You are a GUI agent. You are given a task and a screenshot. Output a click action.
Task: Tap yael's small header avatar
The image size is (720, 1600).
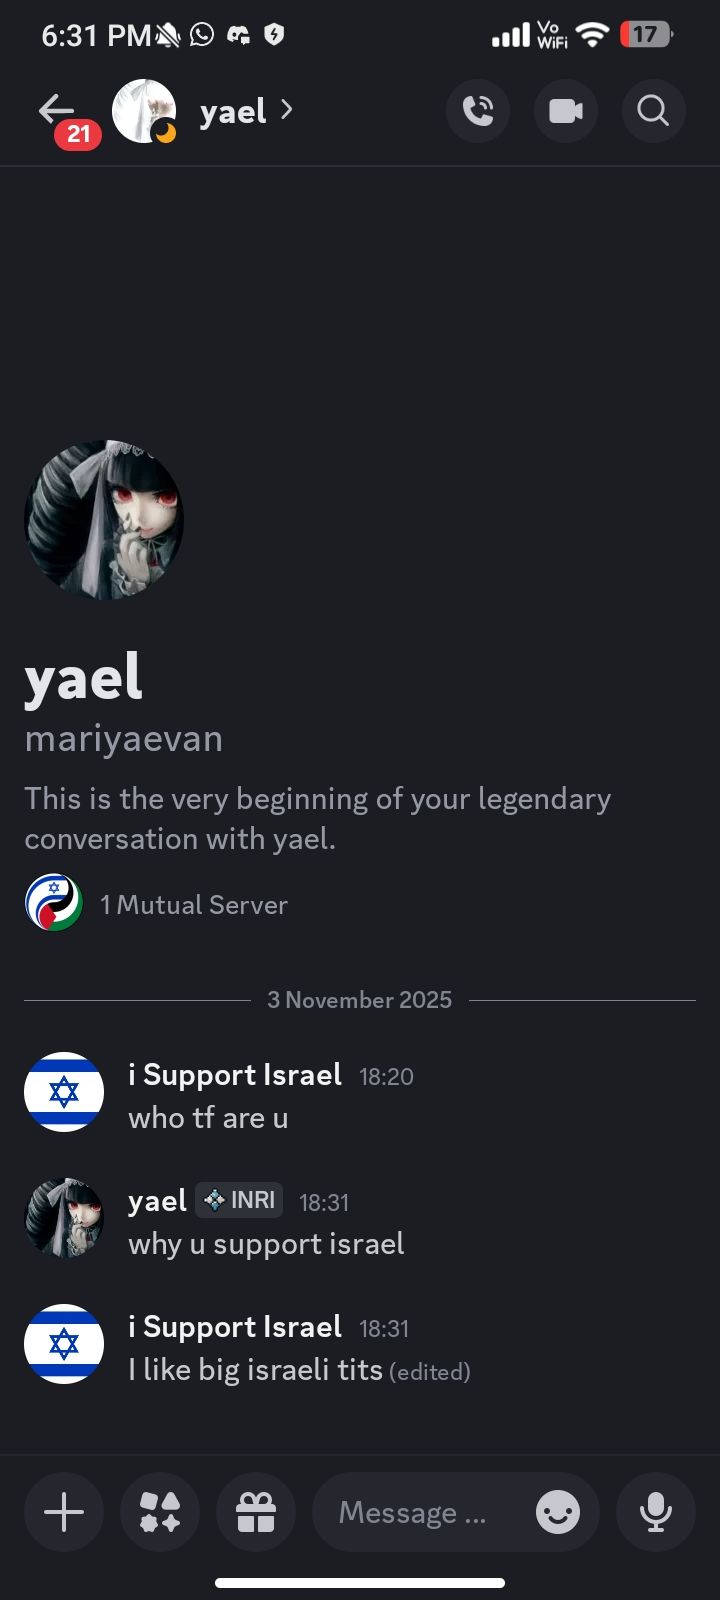[x=144, y=111]
